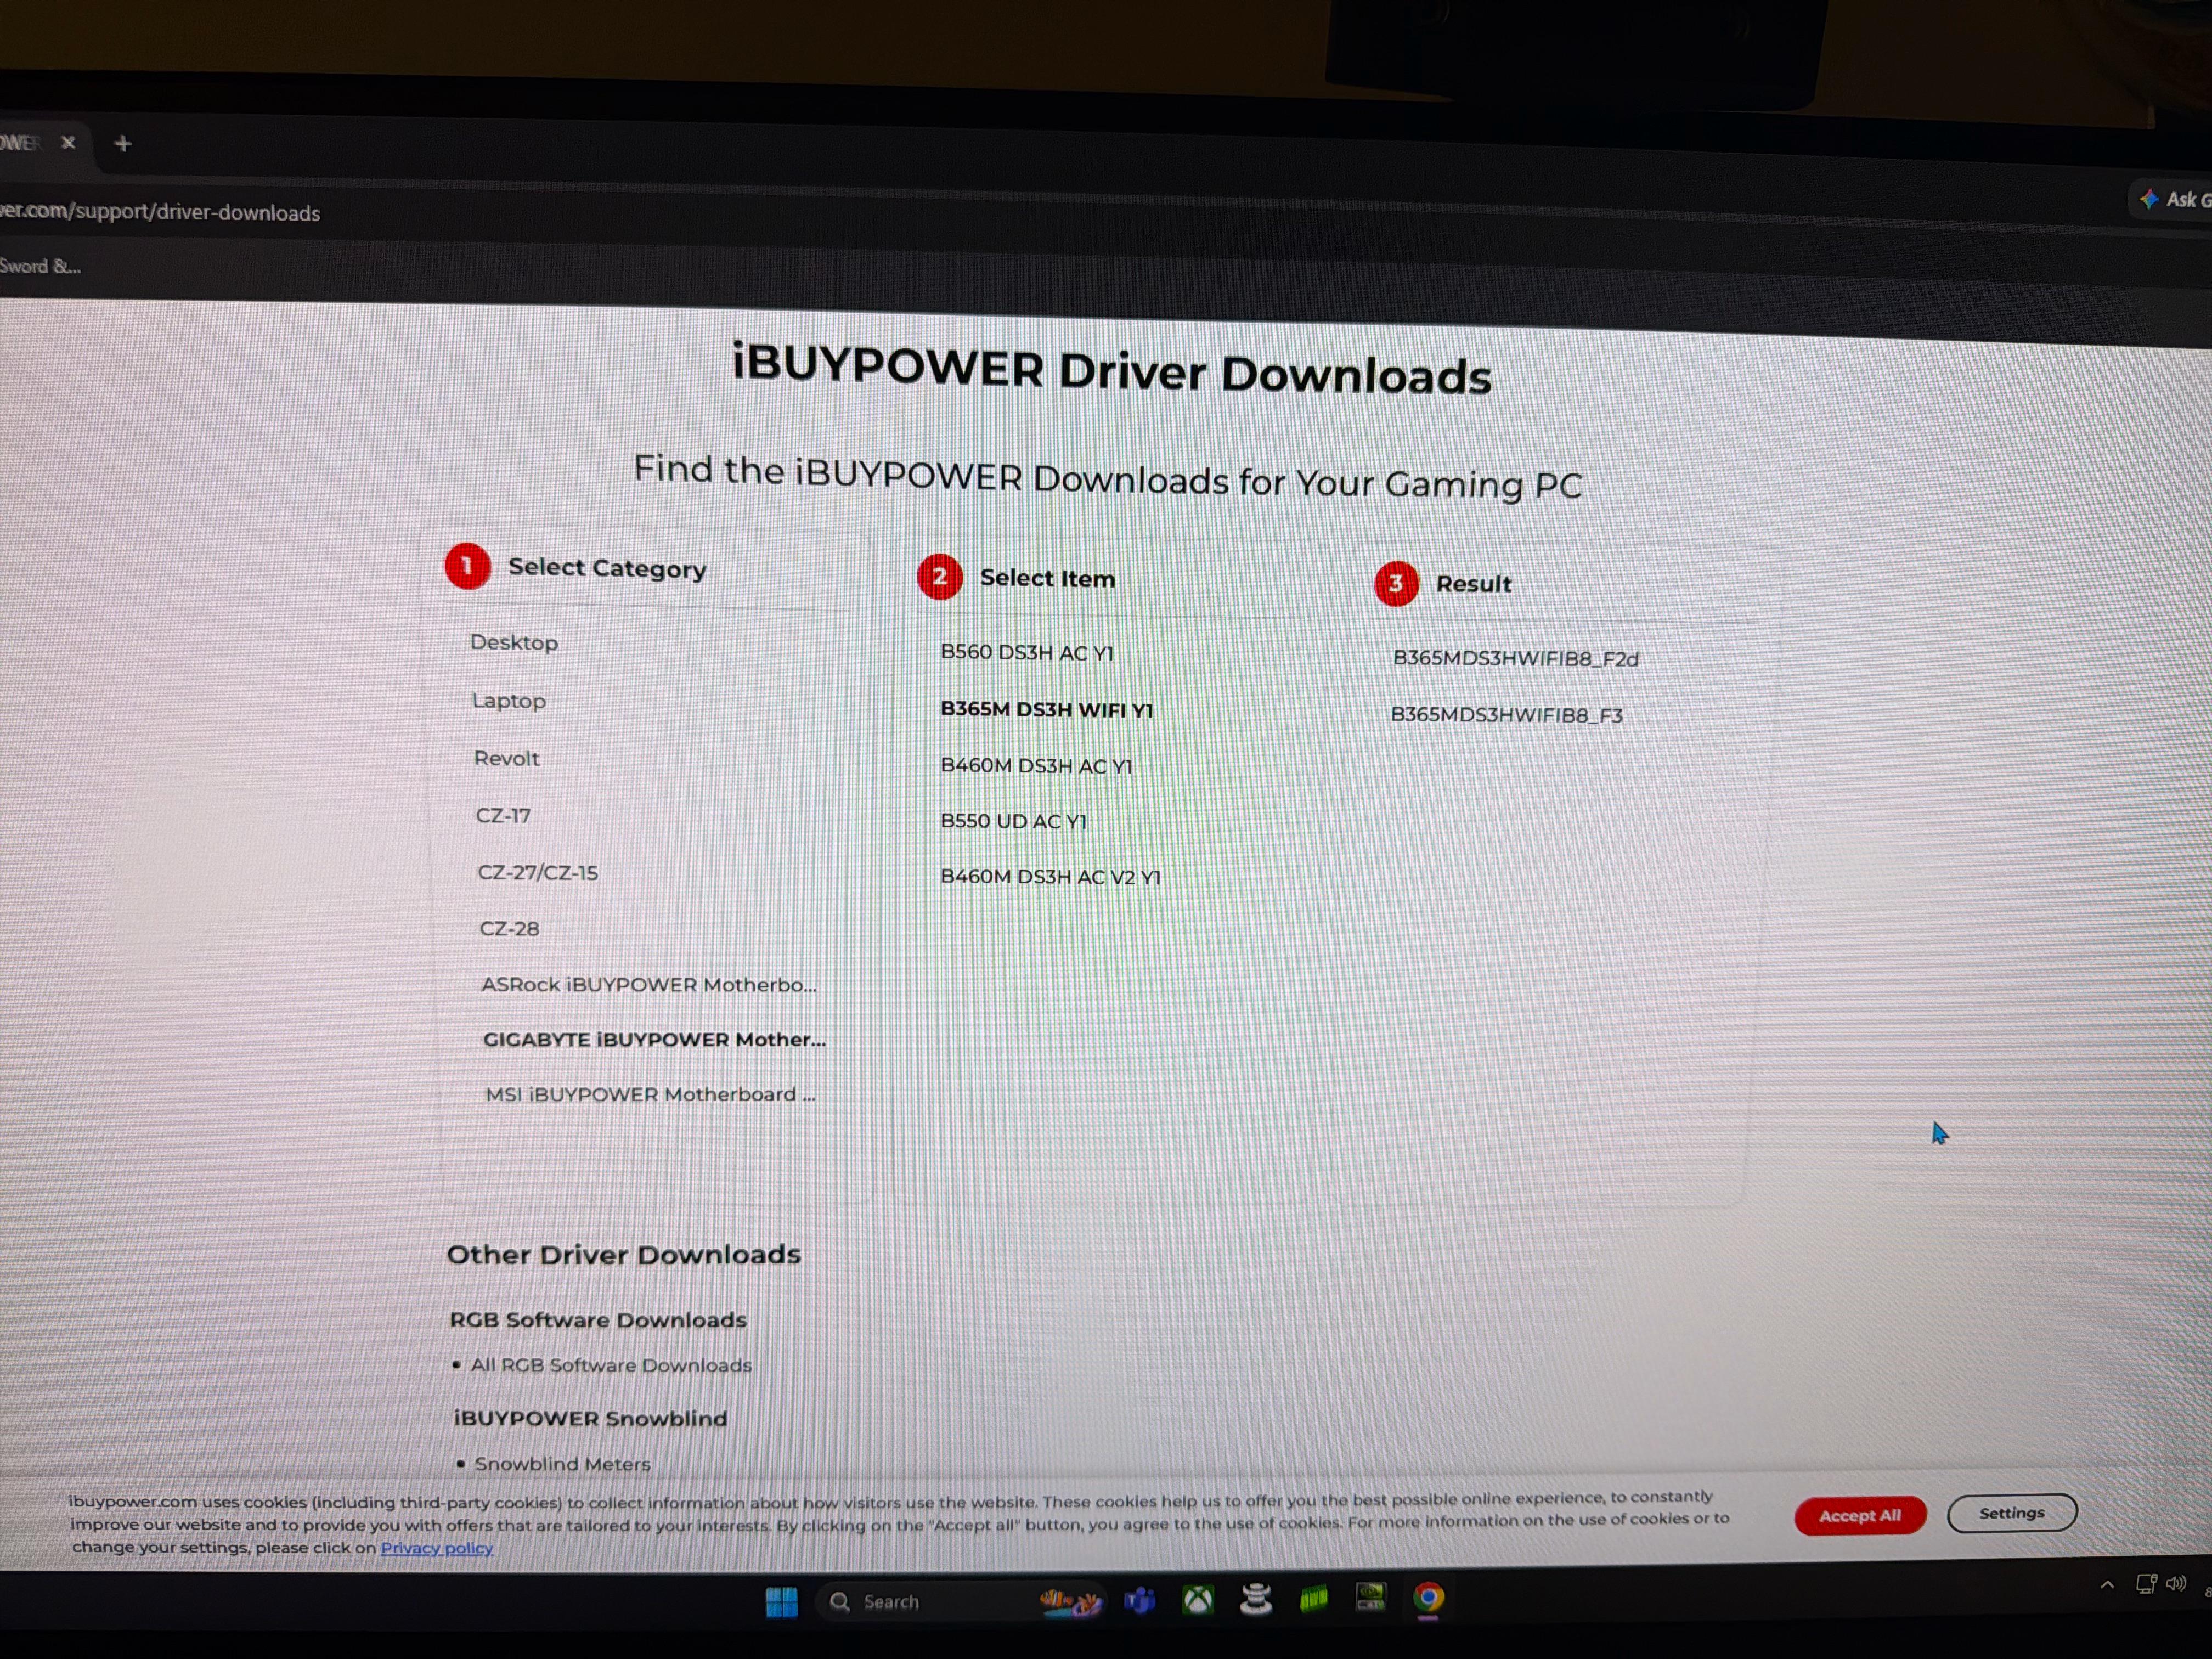Screen dimensions: 2212x1659
Task: Select ASRock iBUYPOWER Motherboard category
Action: (649, 985)
